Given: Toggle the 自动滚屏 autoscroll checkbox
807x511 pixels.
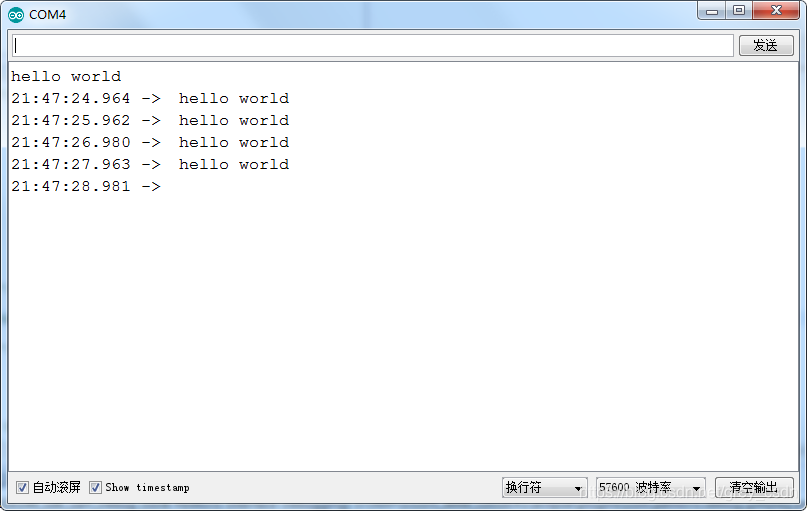Looking at the screenshot, I should pyautogui.click(x=22, y=487).
